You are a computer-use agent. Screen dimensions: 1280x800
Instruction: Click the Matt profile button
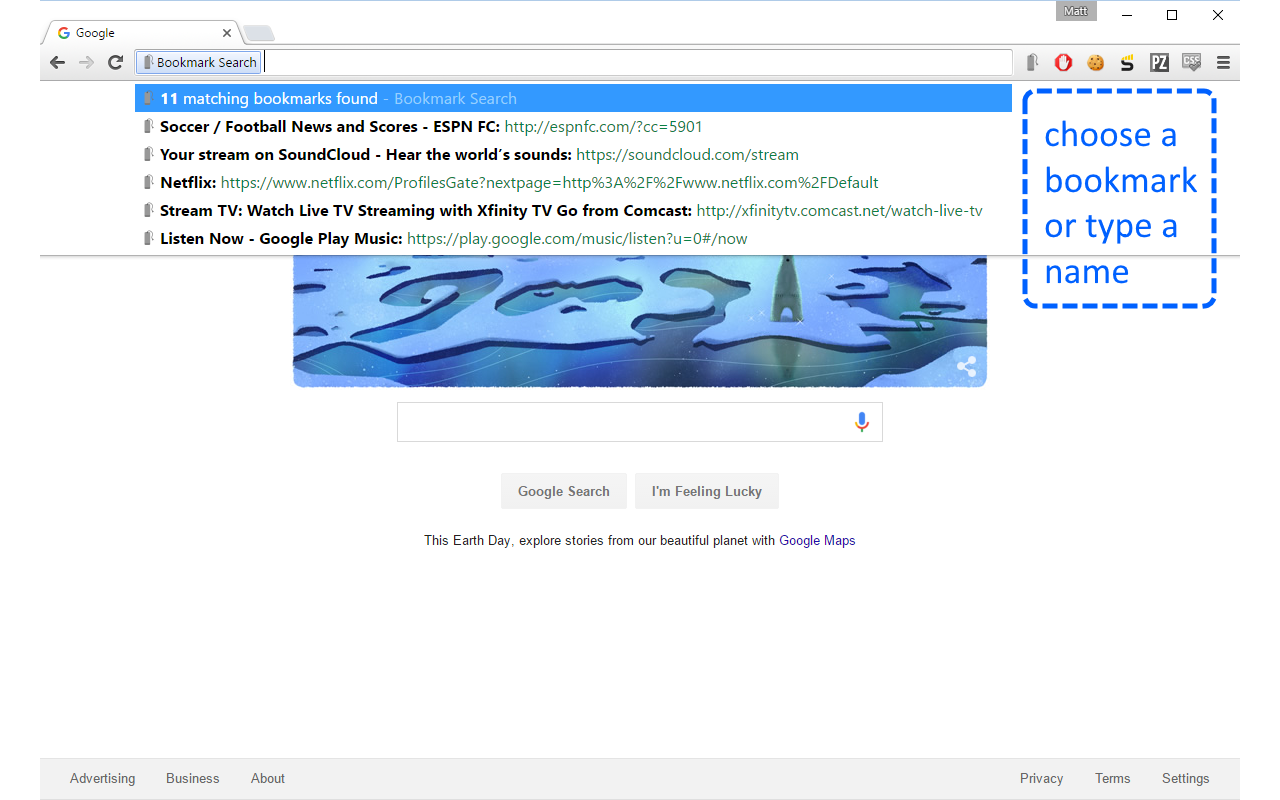tap(1076, 11)
